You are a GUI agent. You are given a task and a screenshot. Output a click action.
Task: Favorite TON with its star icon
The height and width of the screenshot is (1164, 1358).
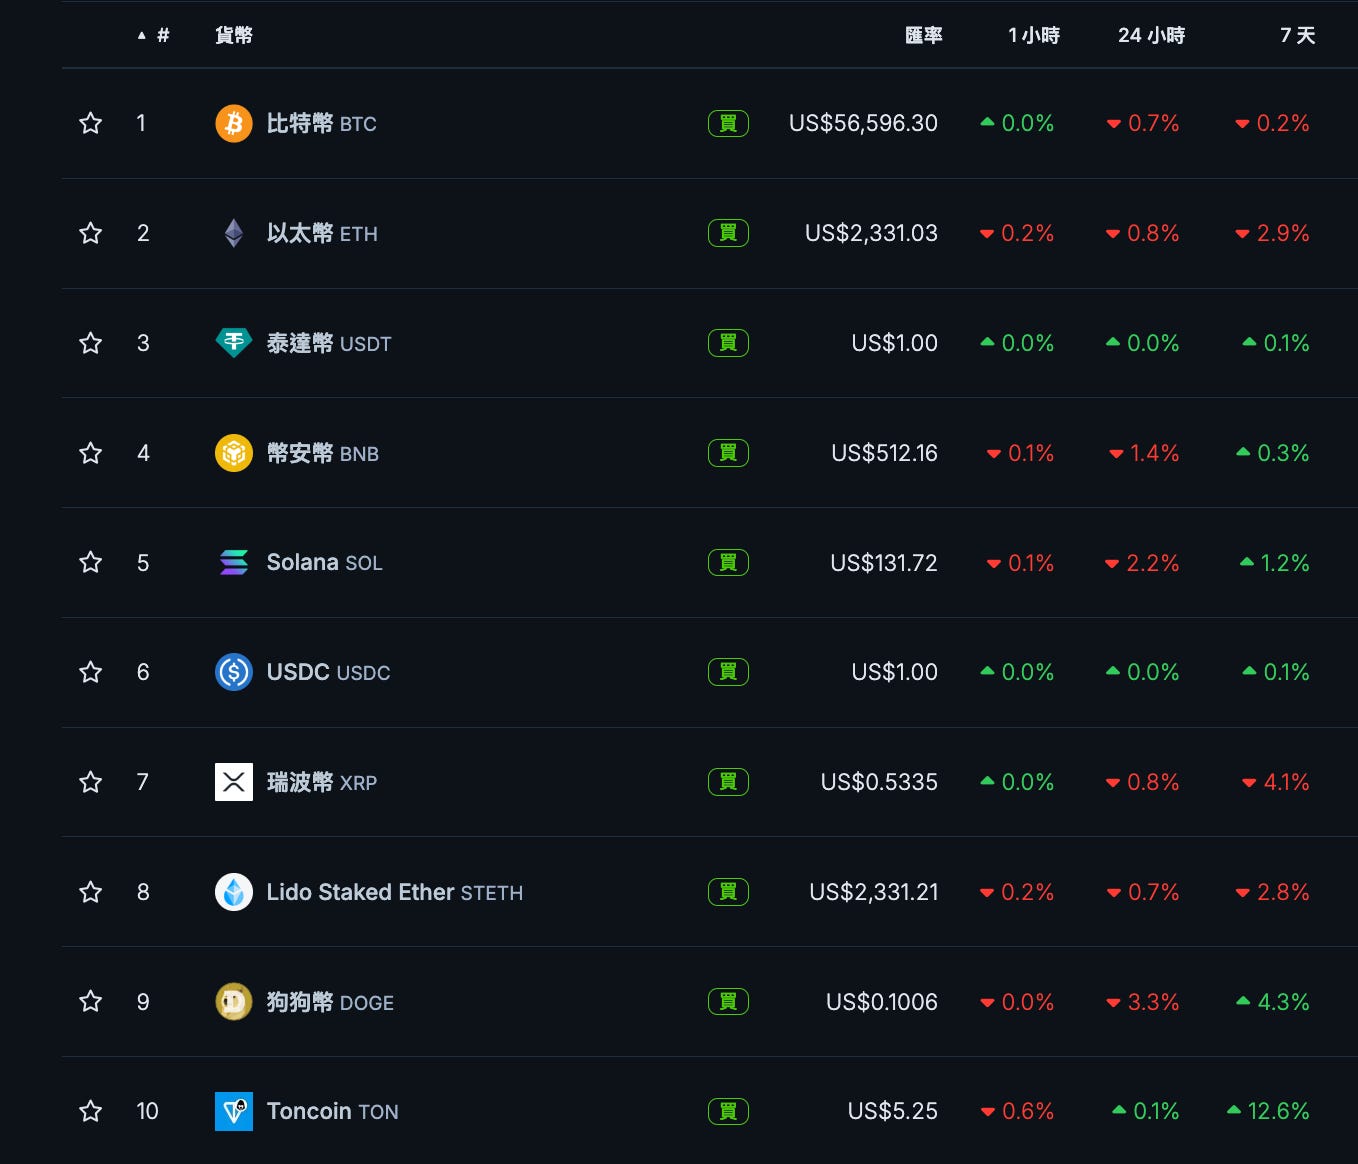pos(91,1111)
